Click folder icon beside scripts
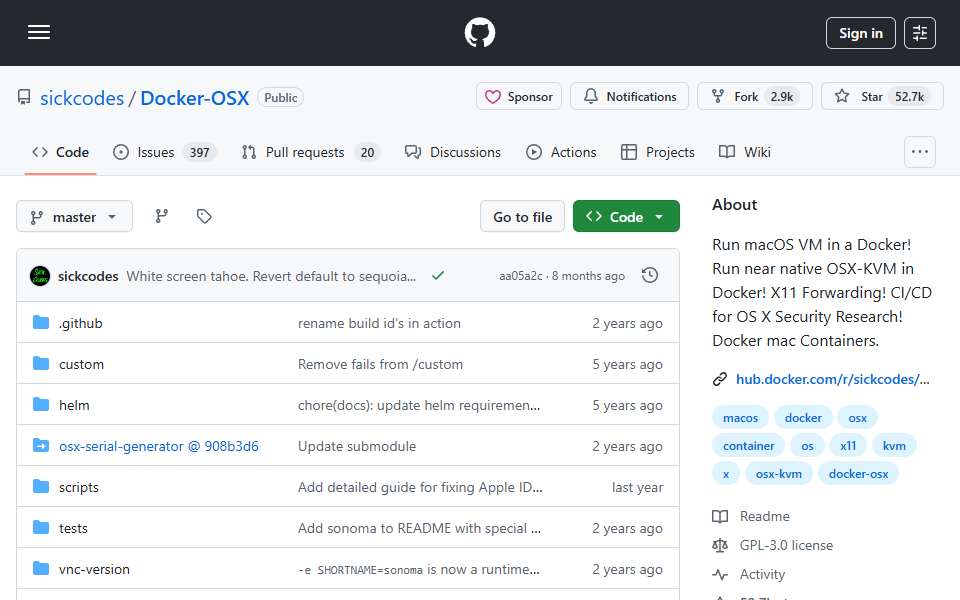The image size is (960, 600). tap(41, 486)
